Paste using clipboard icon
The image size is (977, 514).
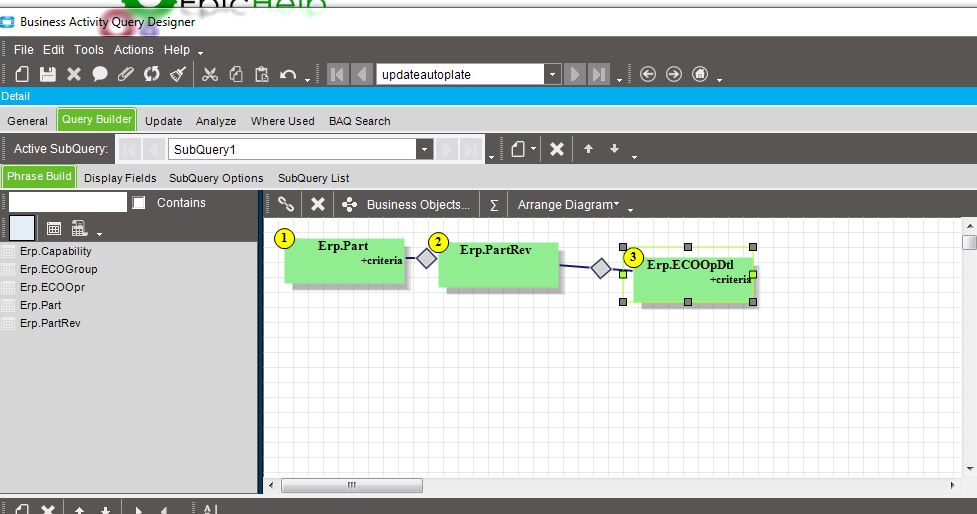[262, 74]
